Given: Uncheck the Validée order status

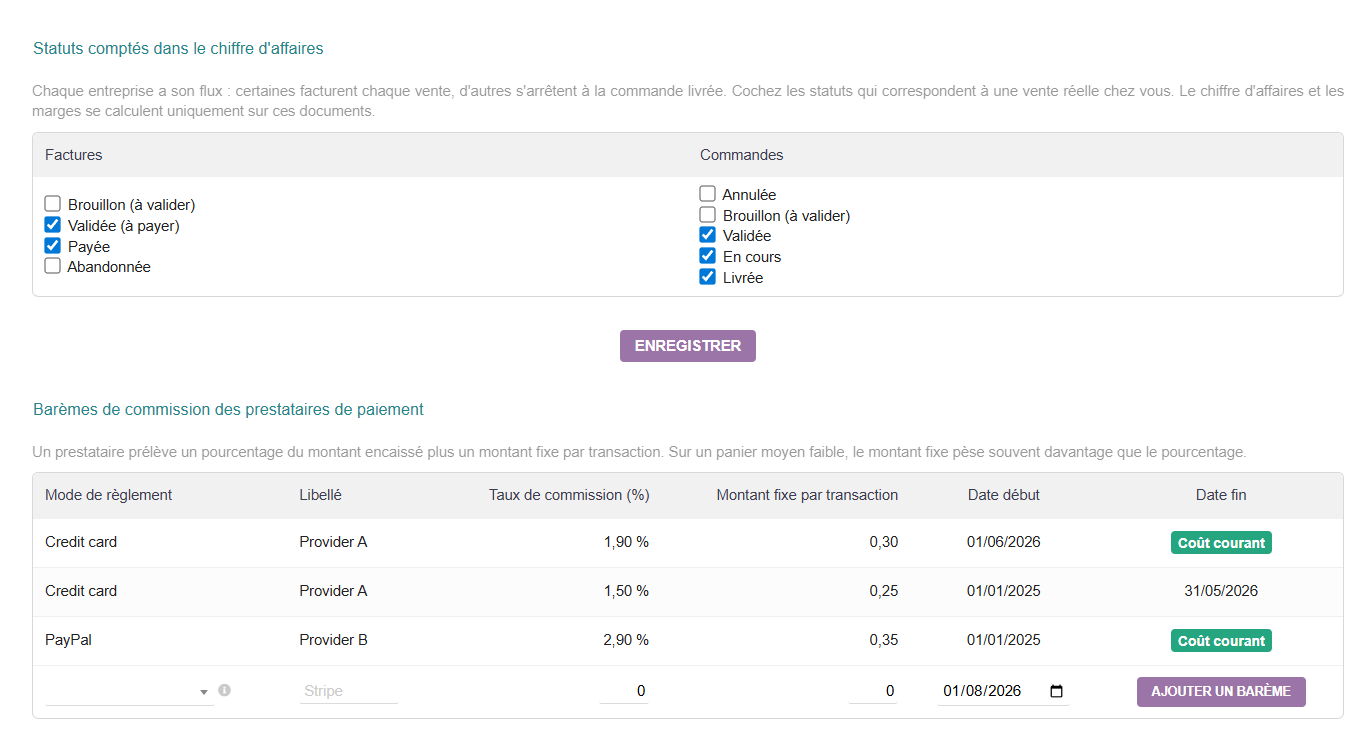Looking at the screenshot, I should click(708, 236).
